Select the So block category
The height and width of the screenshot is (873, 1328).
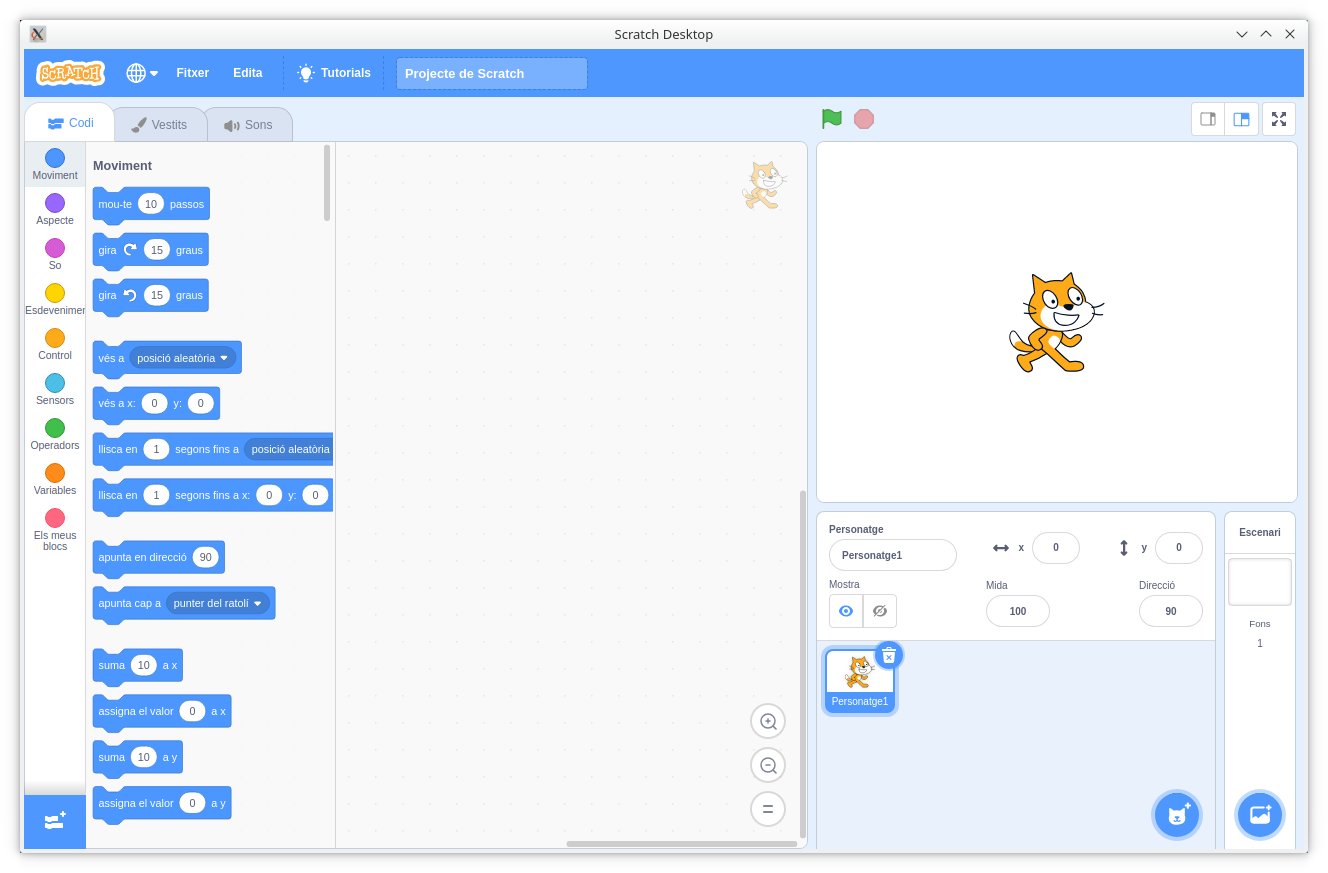tap(55, 255)
